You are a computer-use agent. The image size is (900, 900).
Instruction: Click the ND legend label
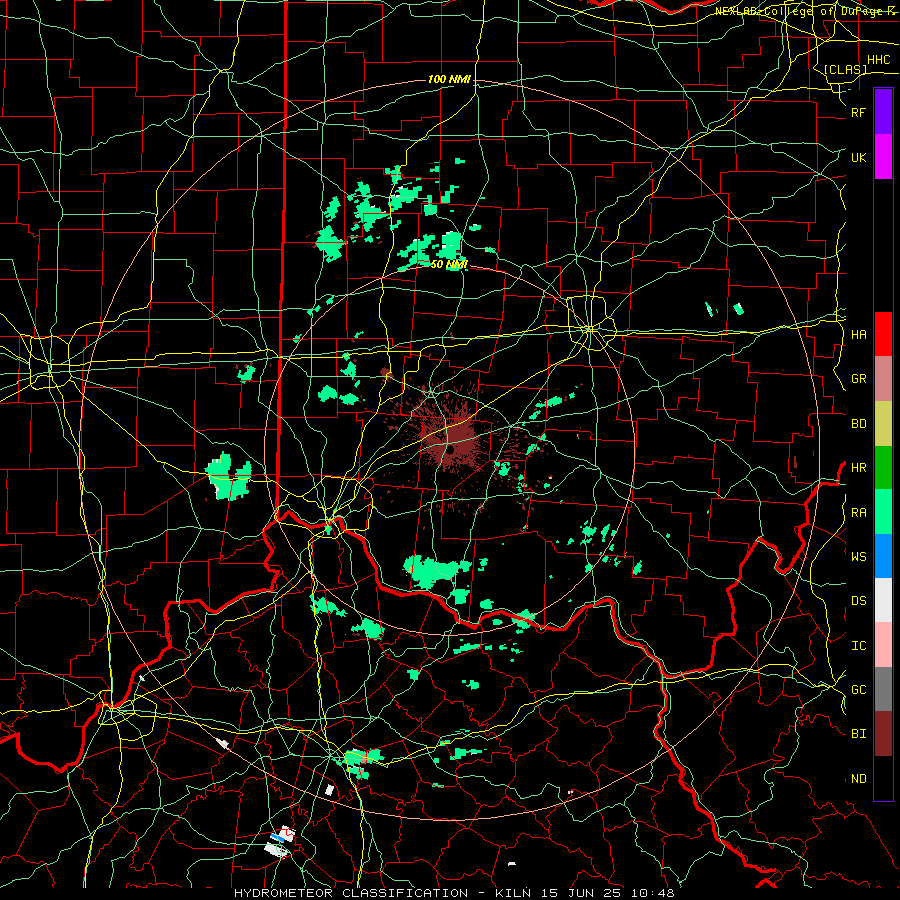click(x=858, y=779)
